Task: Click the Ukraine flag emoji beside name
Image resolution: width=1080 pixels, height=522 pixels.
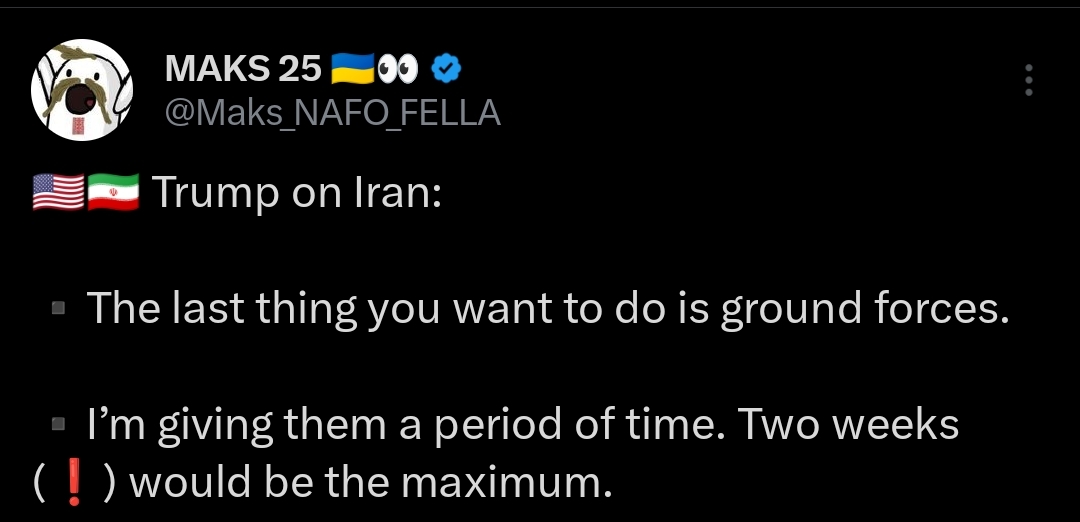Action: click(x=351, y=68)
